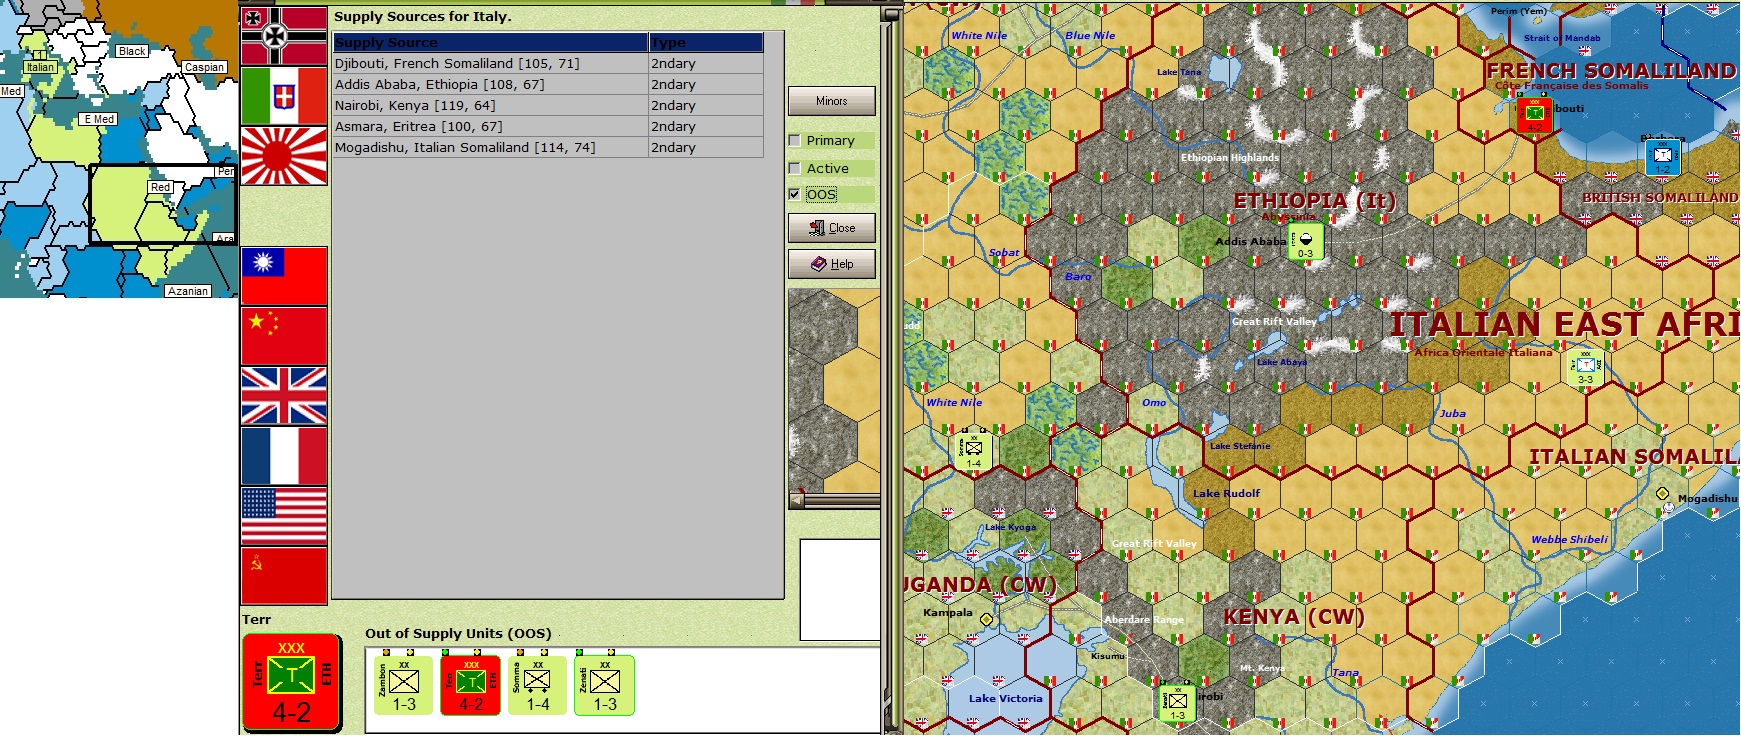1741x736 pixels.
Task: Select the red Terr ETH 4-2 unit in OOS list
Action: pos(470,685)
